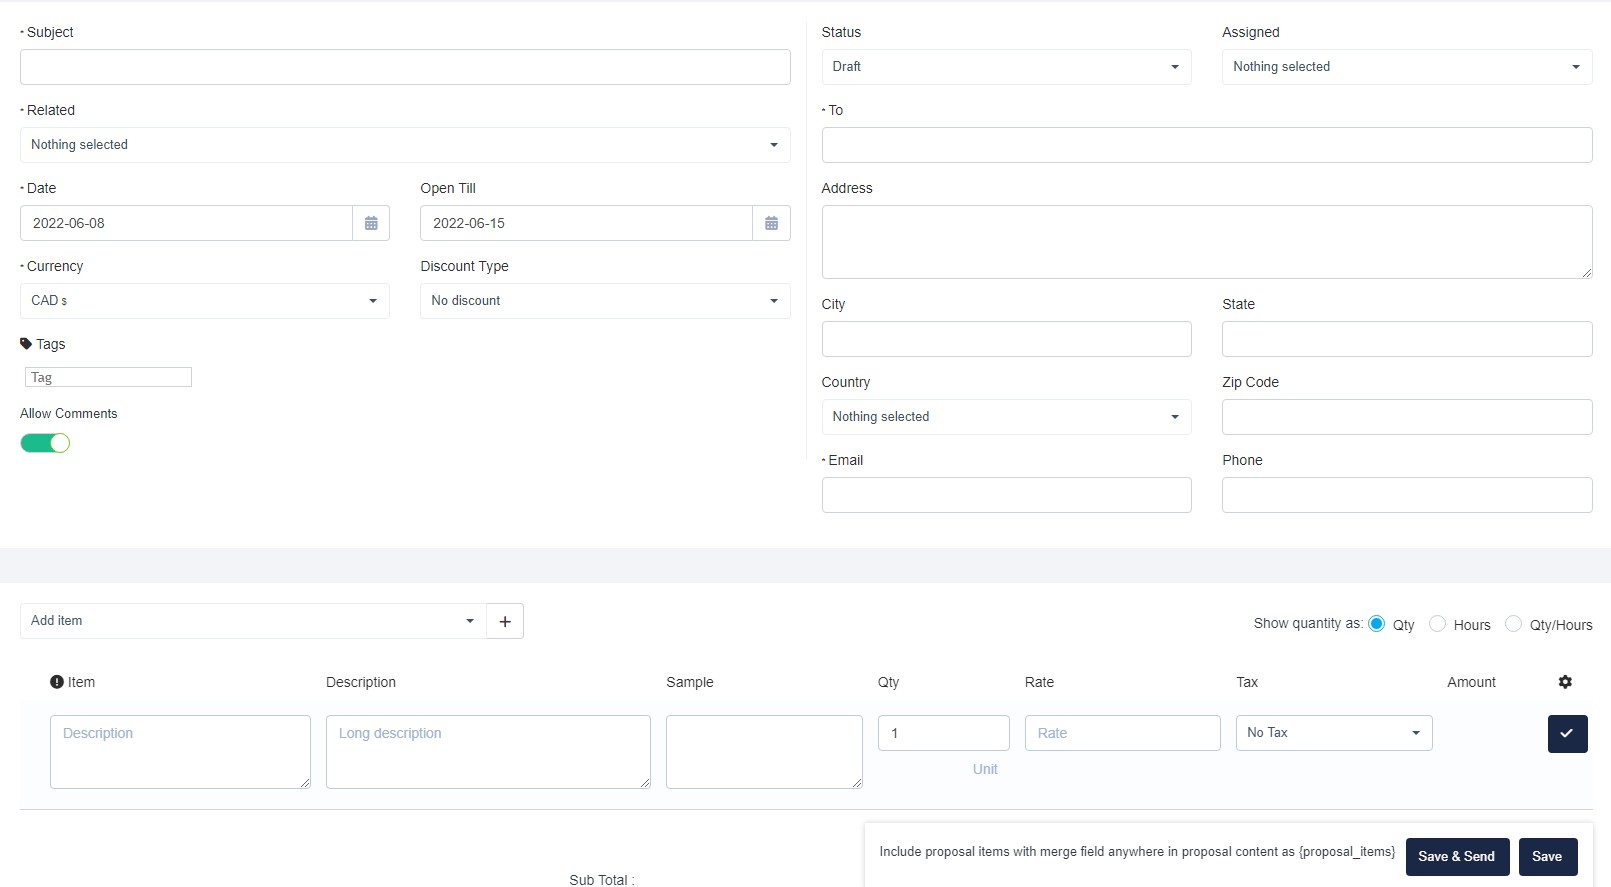Focus the Email input field
The image size is (1611, 887).
point(1006,495)
